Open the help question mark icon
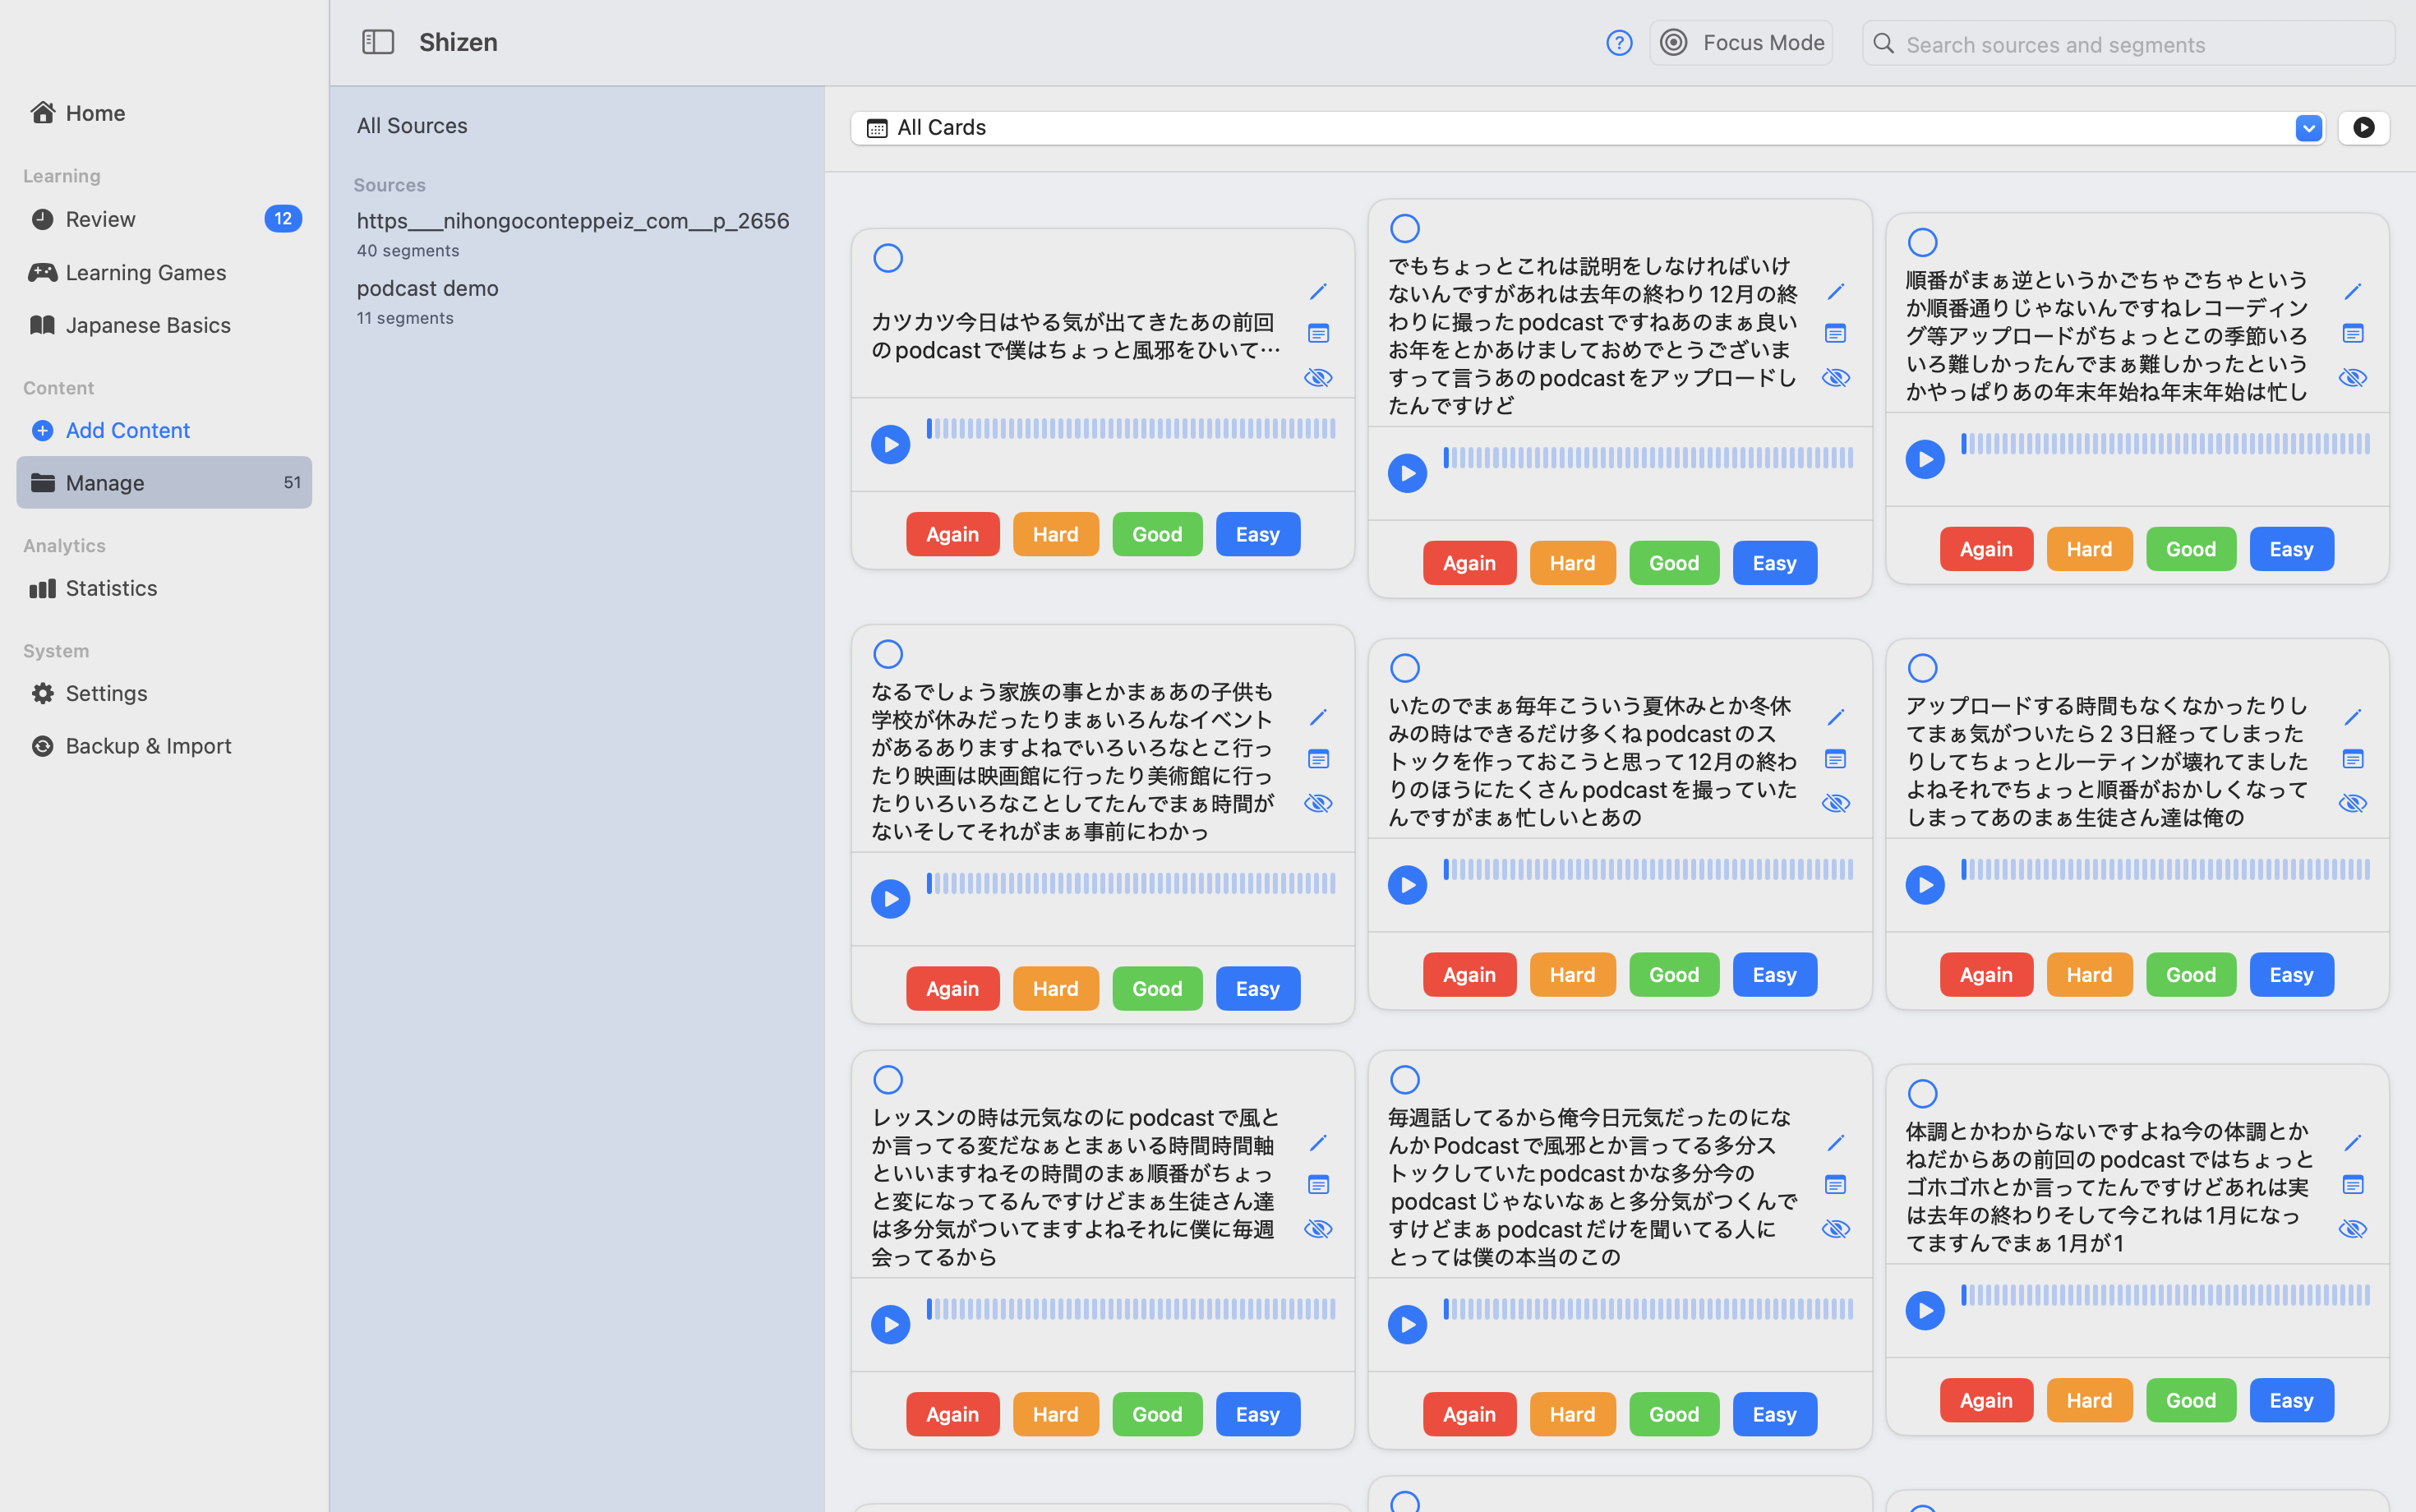2416x1512 pixels. [1619, 43]
